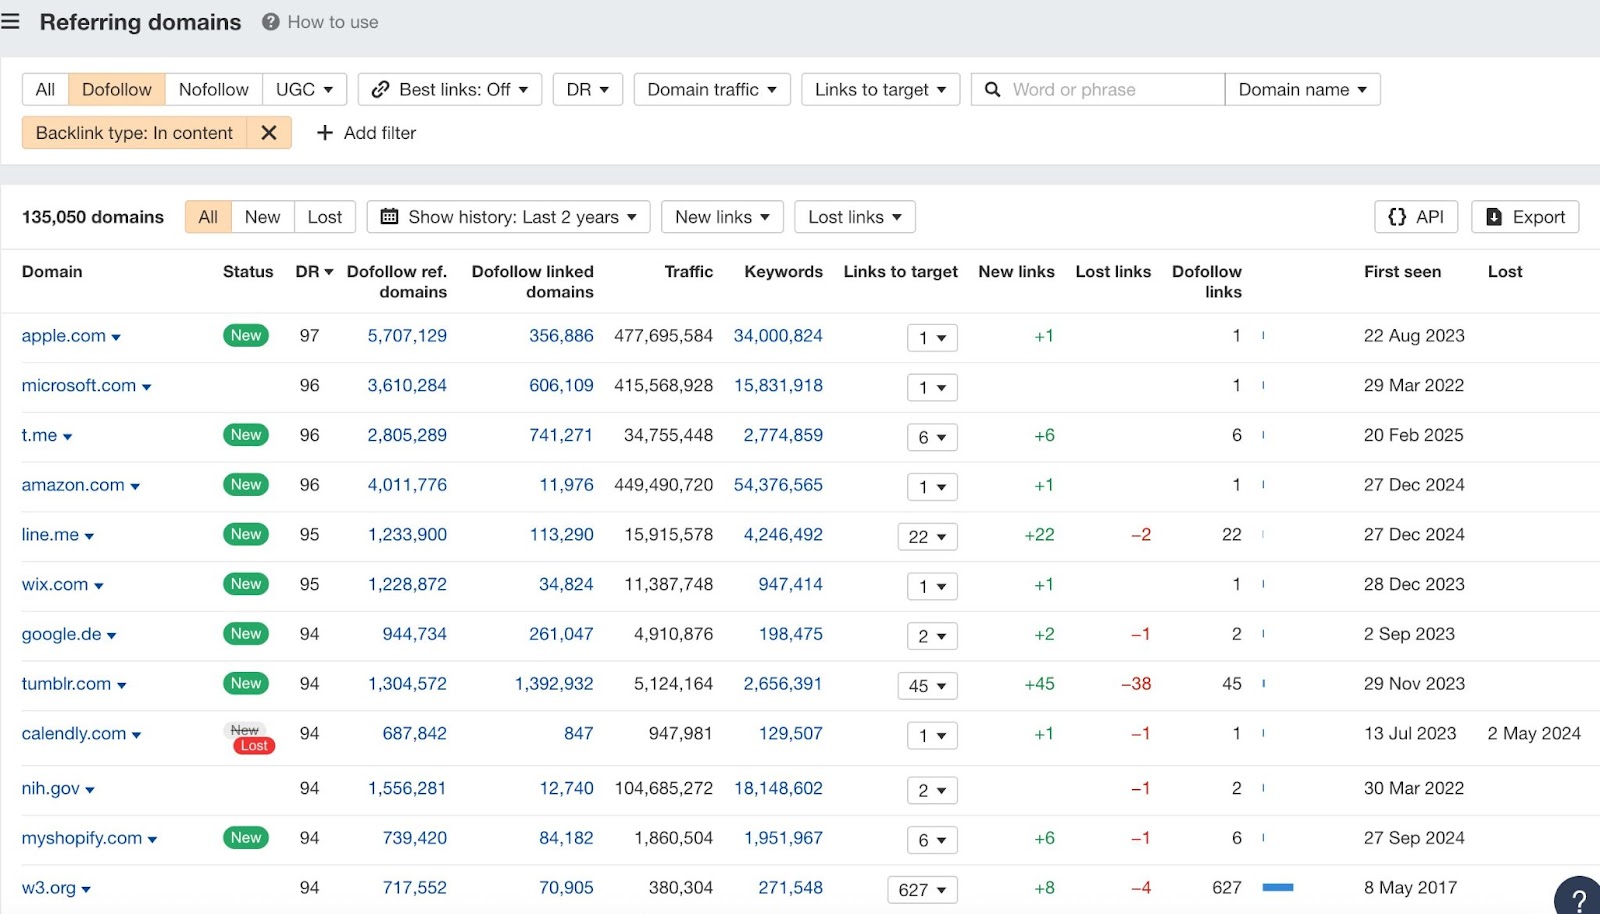Open the wix.com domain link
The image size is (1600, 914).
click(55, 585)
